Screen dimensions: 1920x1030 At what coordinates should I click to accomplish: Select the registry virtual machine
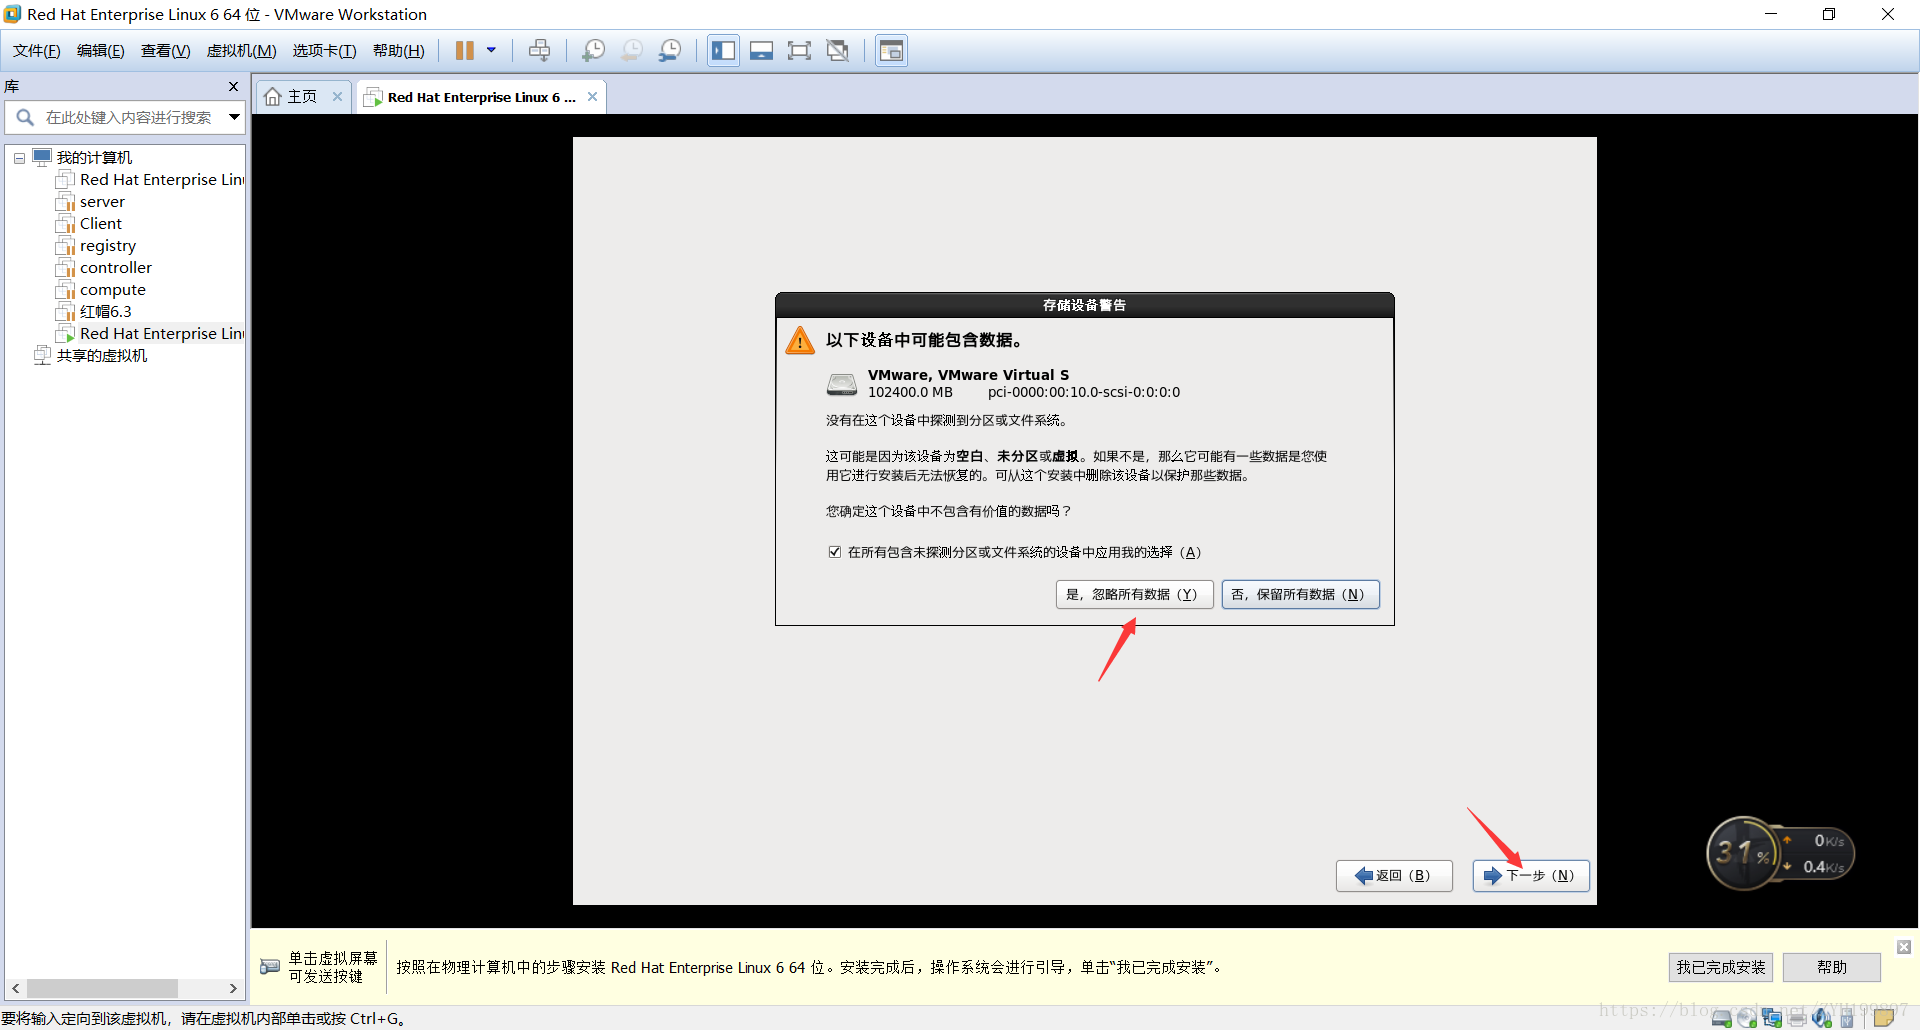click(108, 246)
